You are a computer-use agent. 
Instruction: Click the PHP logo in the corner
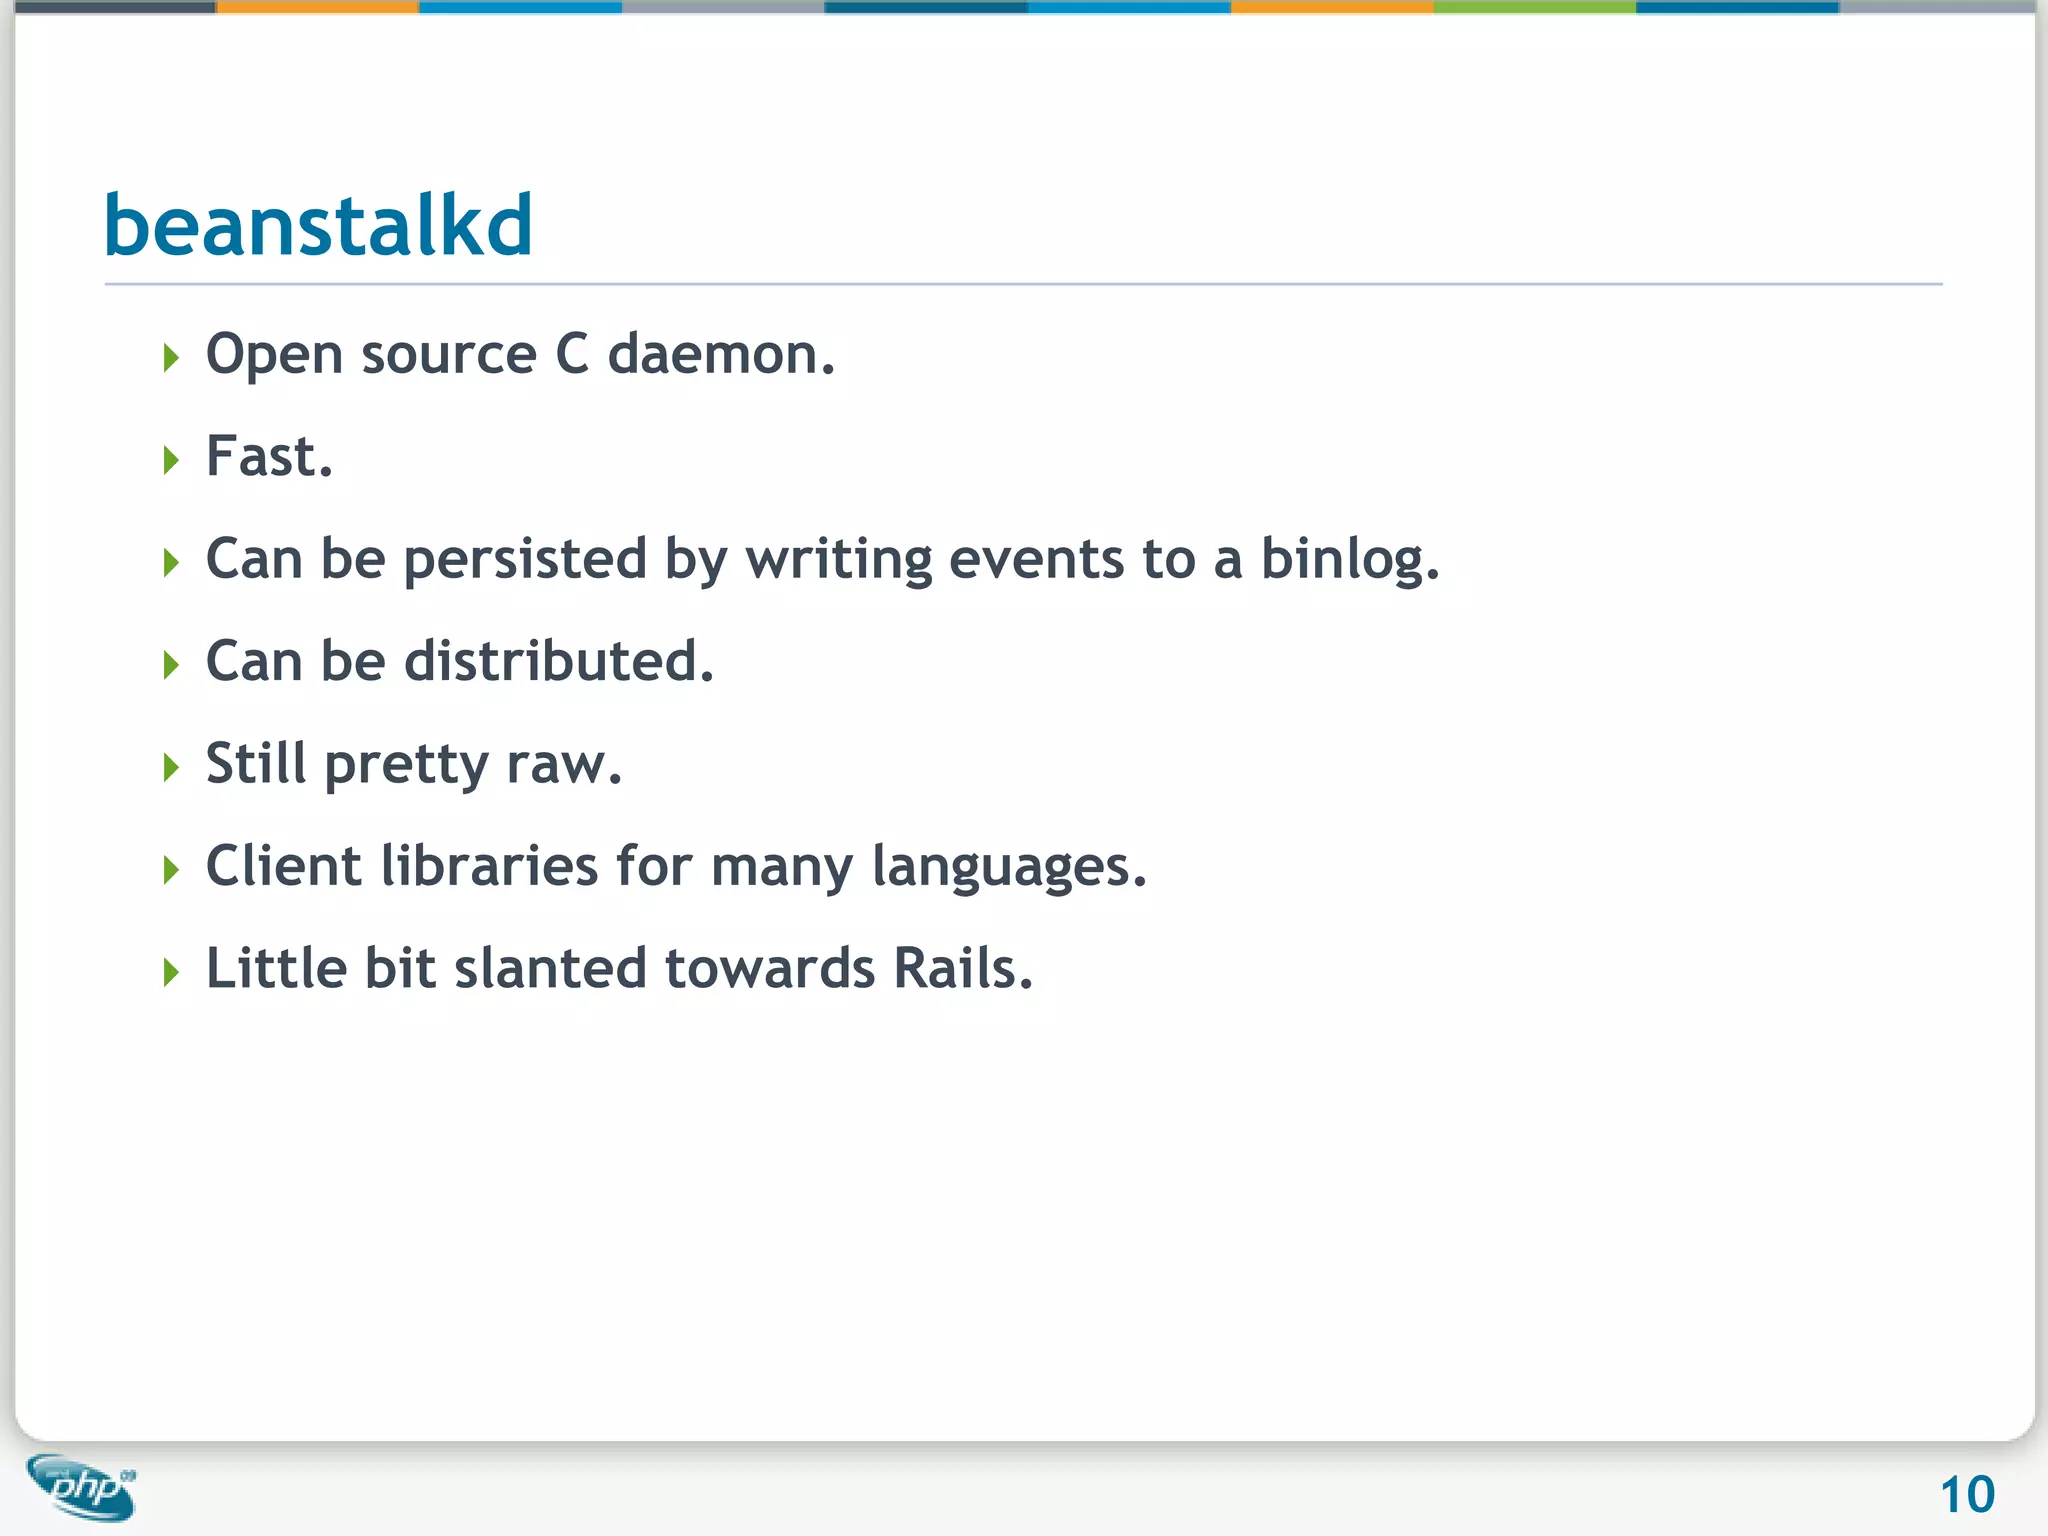(x=82, y=1487)
